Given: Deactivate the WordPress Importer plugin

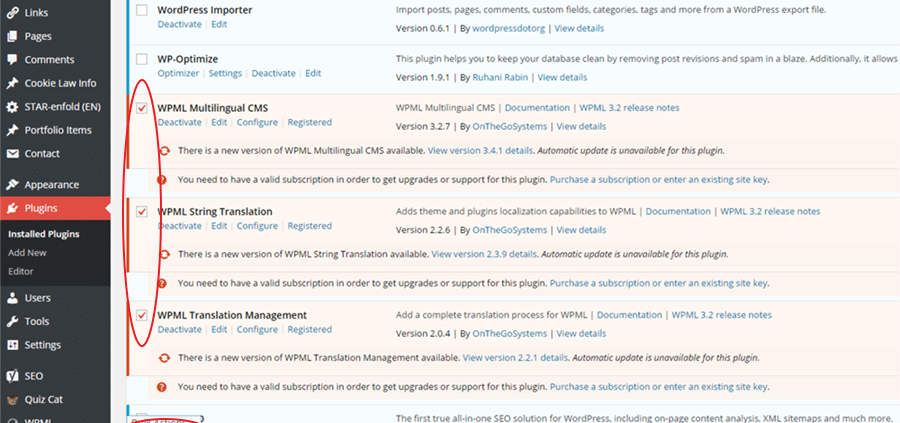Looking at the screenshot, I should (180, 24).
